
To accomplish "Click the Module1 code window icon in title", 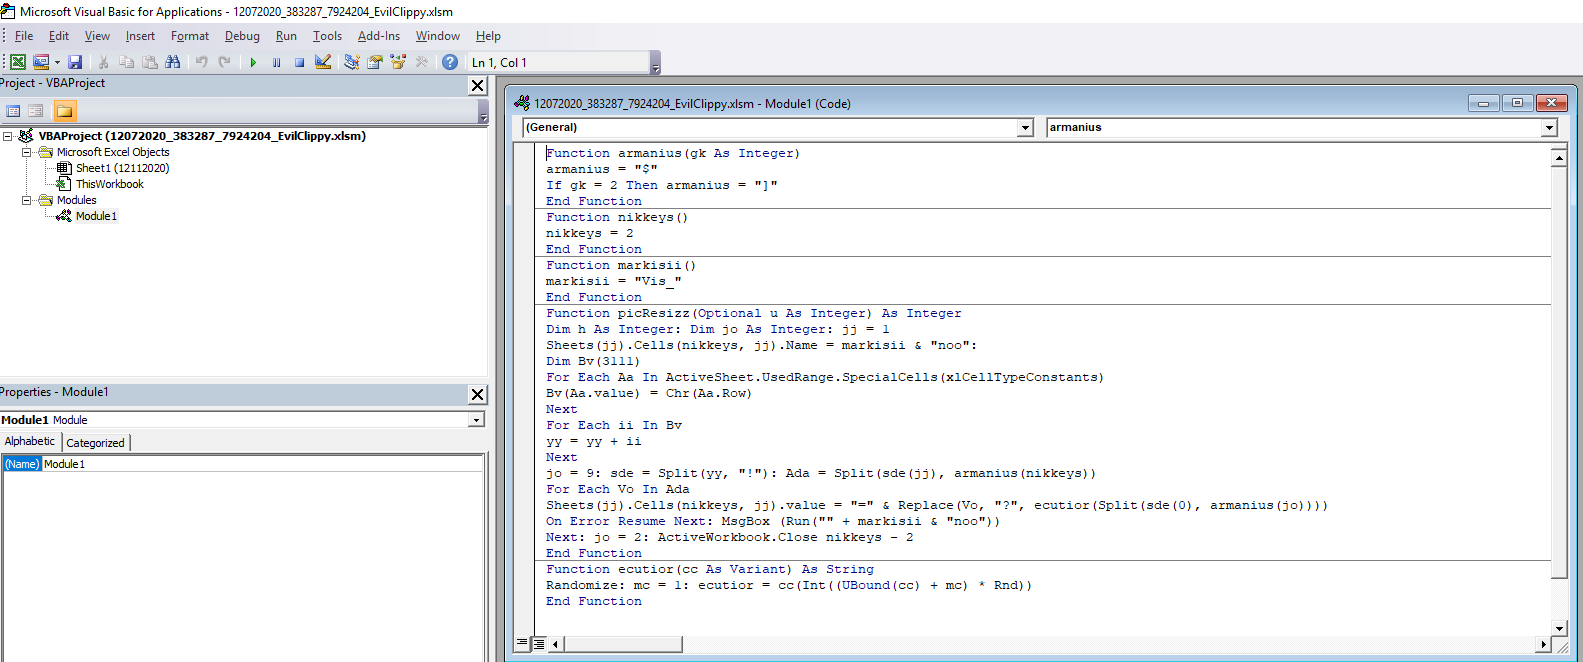I will click(x=522, y=103).
